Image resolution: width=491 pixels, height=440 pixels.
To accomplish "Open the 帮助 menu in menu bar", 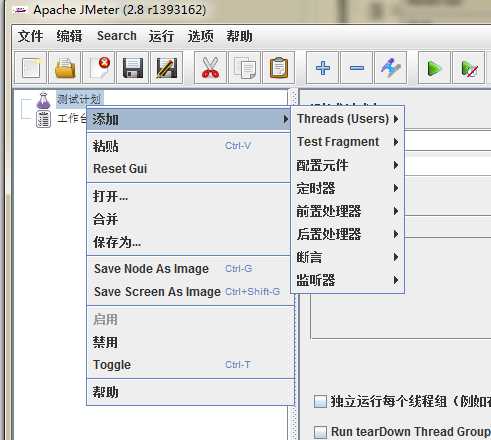I will point(239,36).
